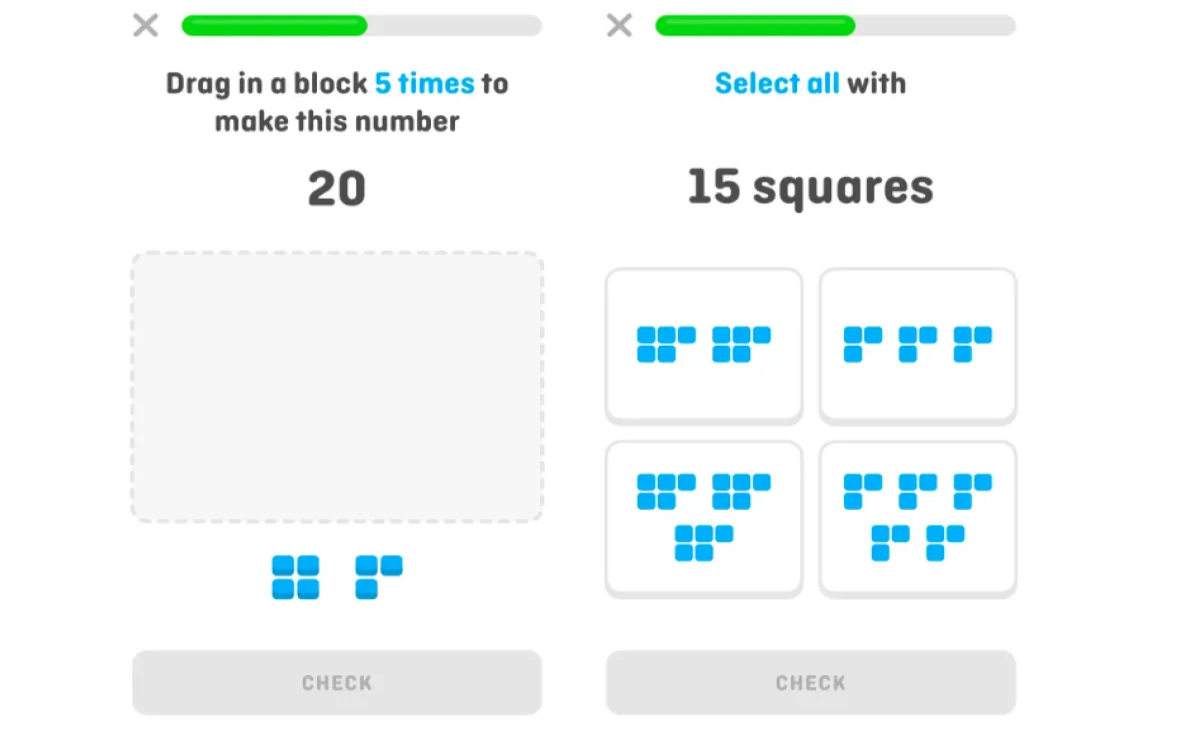Click the progress bar above Select all

click(835, 26)
